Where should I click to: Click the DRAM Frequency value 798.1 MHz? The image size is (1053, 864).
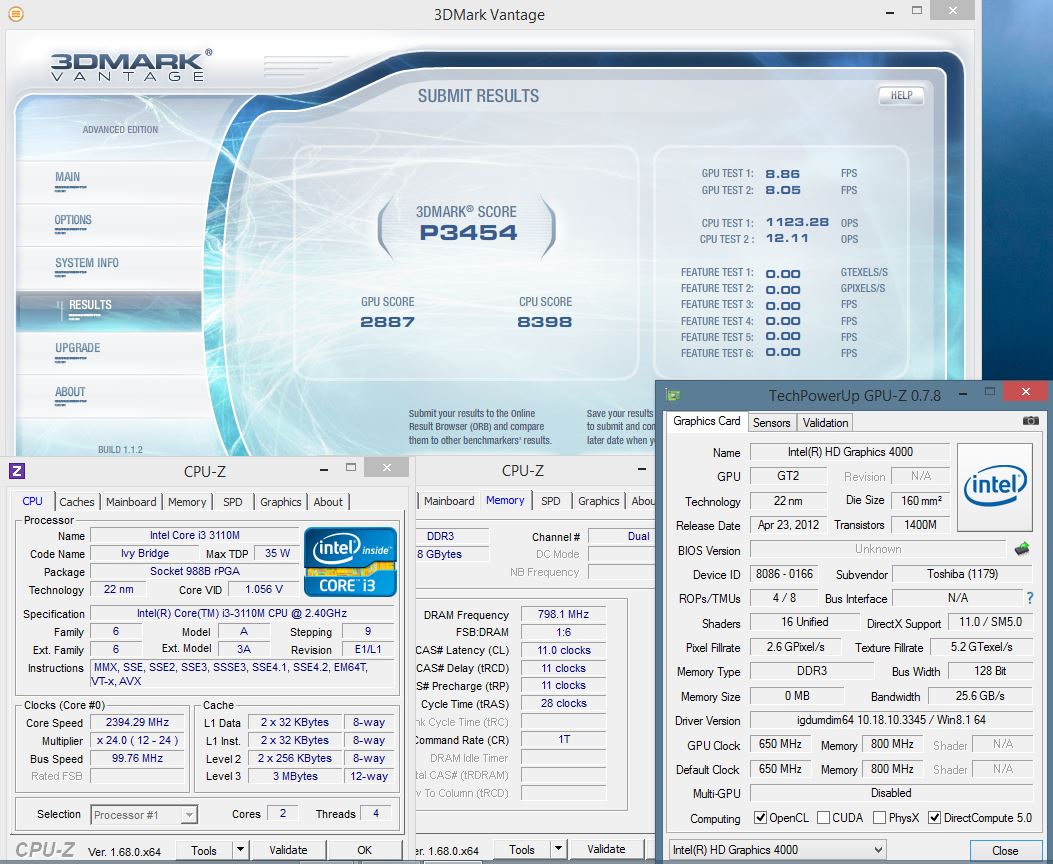tap(563, 614)
